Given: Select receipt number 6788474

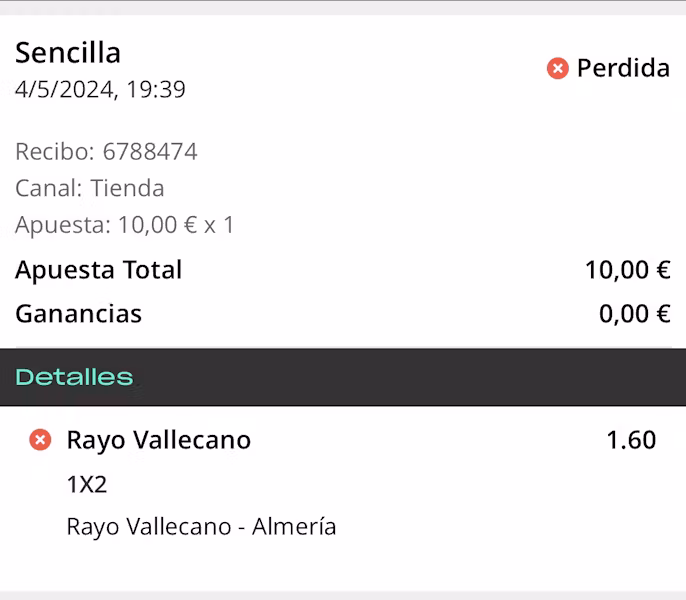Looking at the screenshot, I should click(150, 152).
